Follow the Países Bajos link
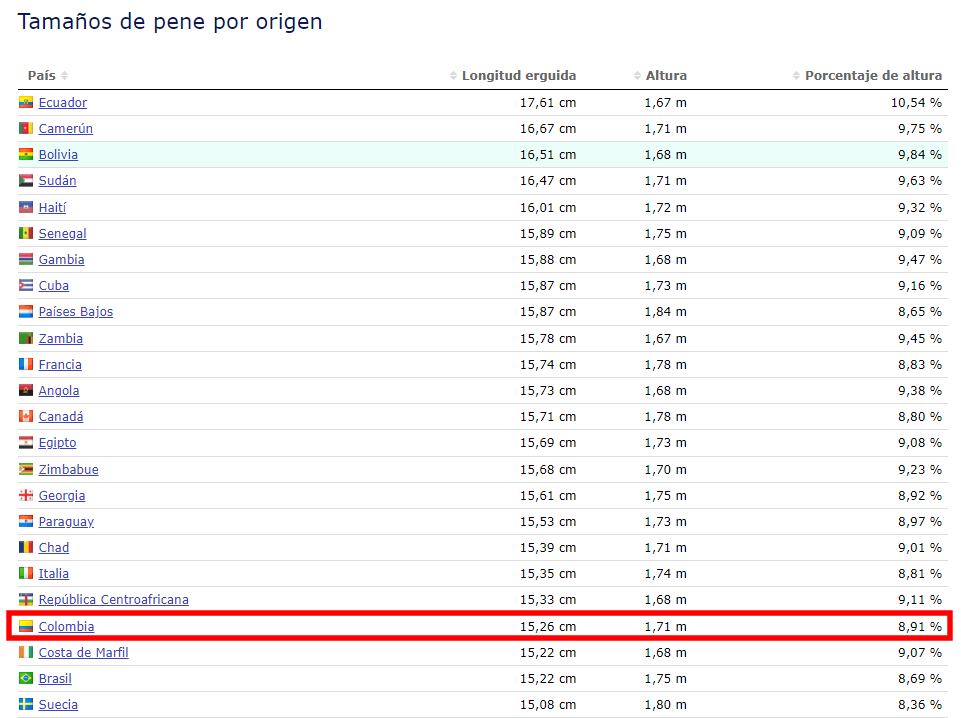Screen dimensions: 961x718 76,312
